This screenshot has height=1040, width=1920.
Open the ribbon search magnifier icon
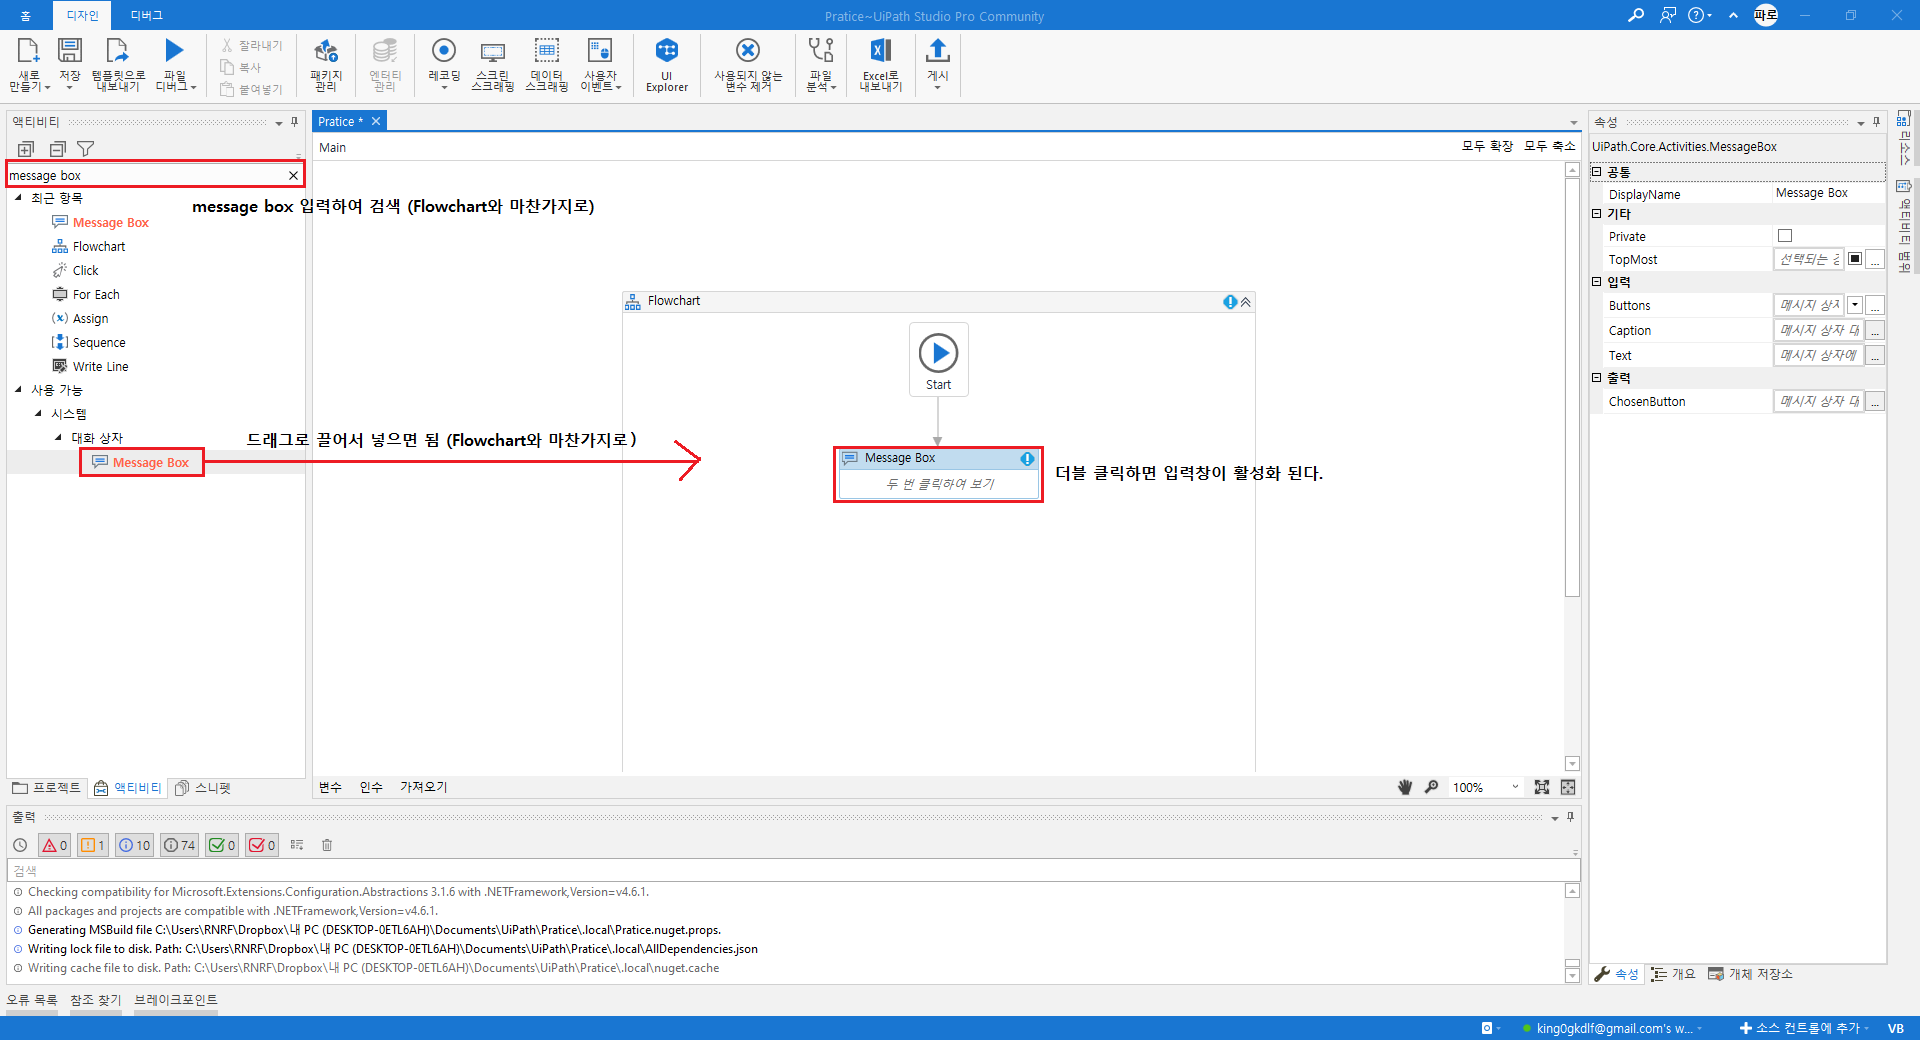pyautogui.click(x=1636, y=15)
